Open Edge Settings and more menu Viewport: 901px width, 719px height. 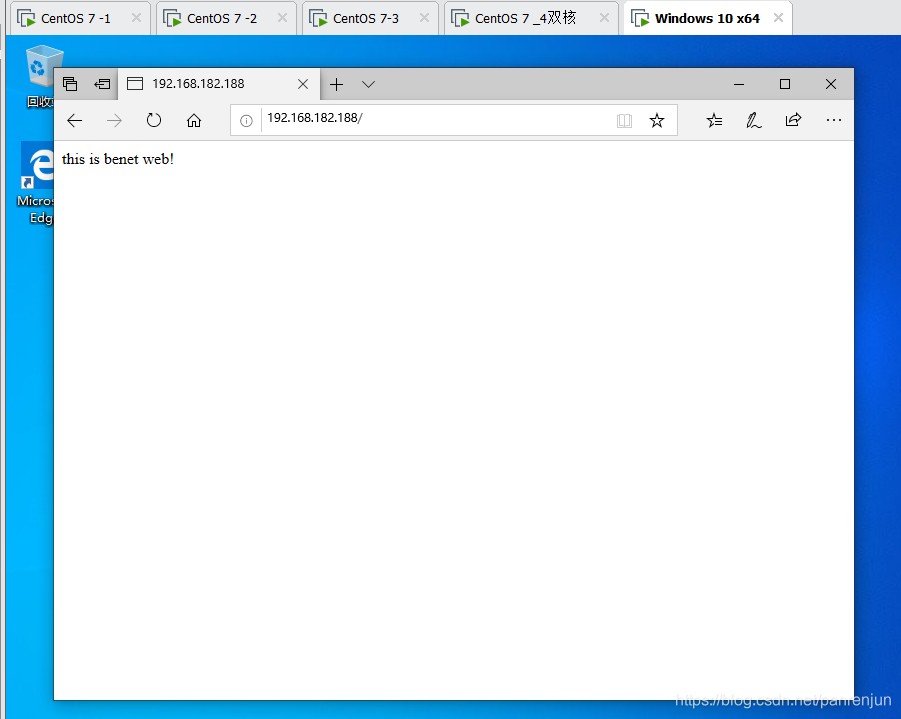click(834, 120)
